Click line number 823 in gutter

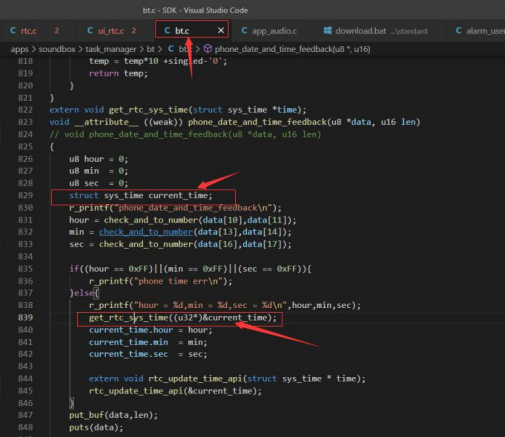(x=25, y=122)
